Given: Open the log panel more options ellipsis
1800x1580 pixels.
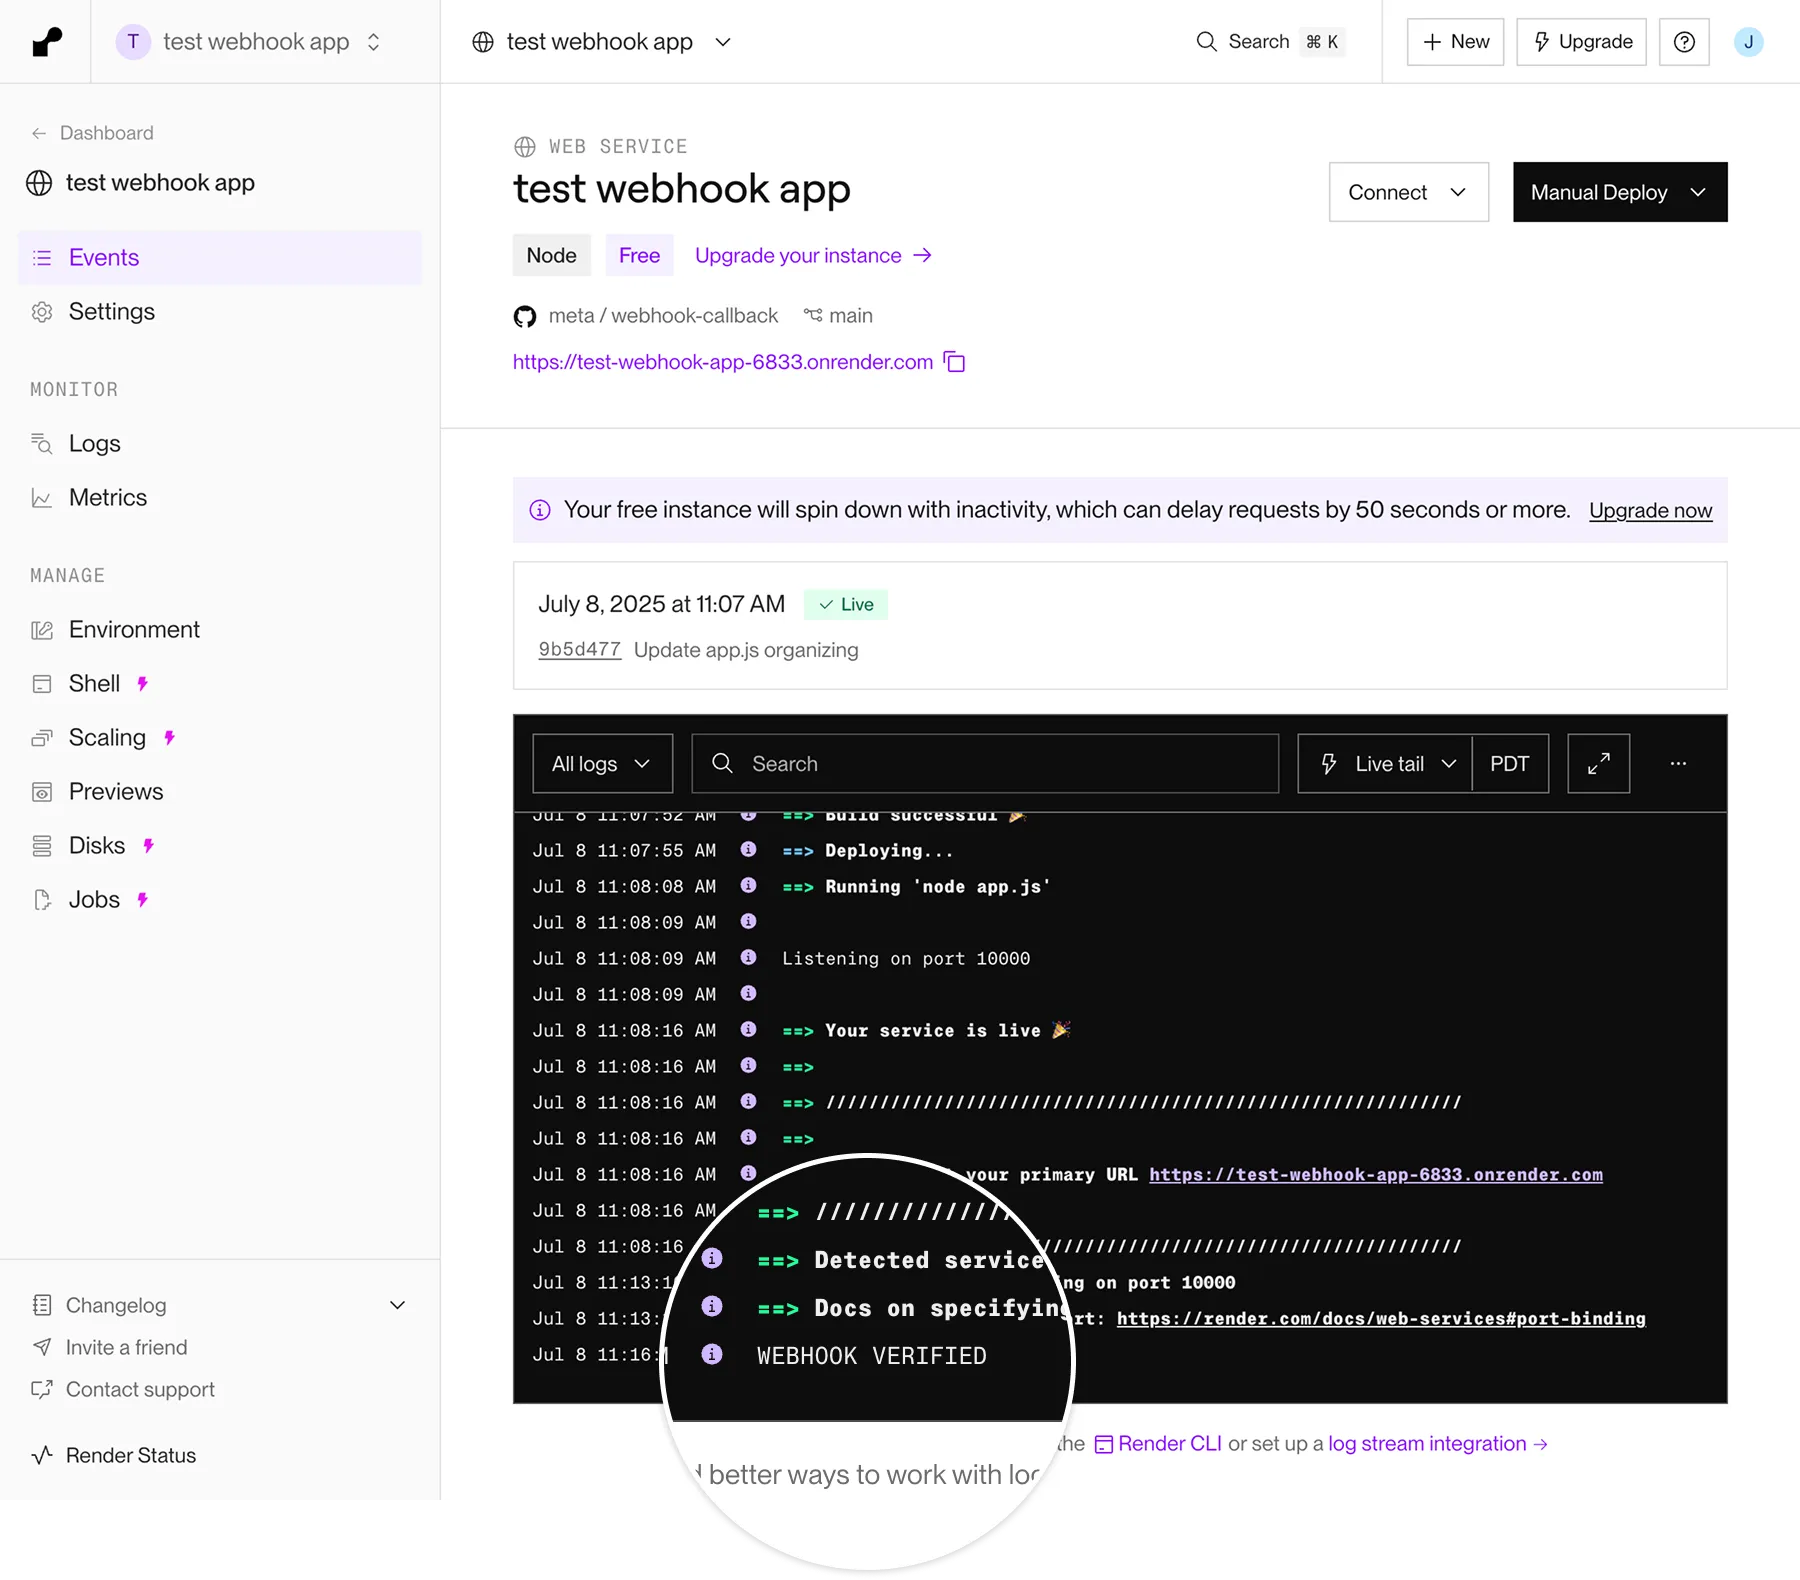Looking at the screenshot, I should pyautogui.click(x=1678, y=764).
